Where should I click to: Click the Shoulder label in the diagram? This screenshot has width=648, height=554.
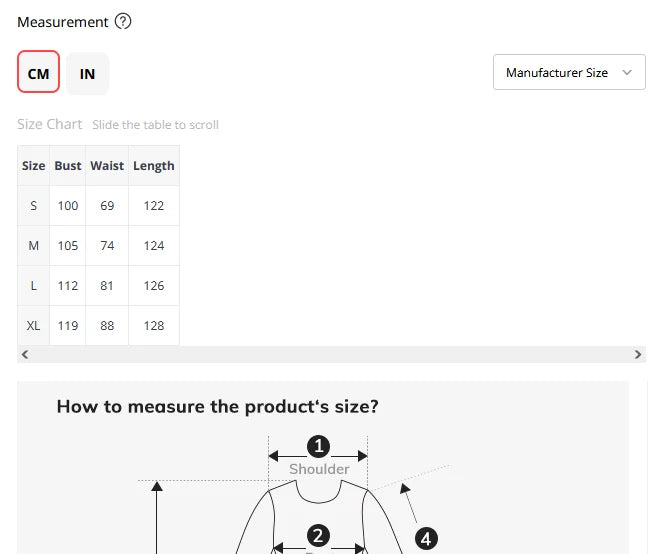319,469
